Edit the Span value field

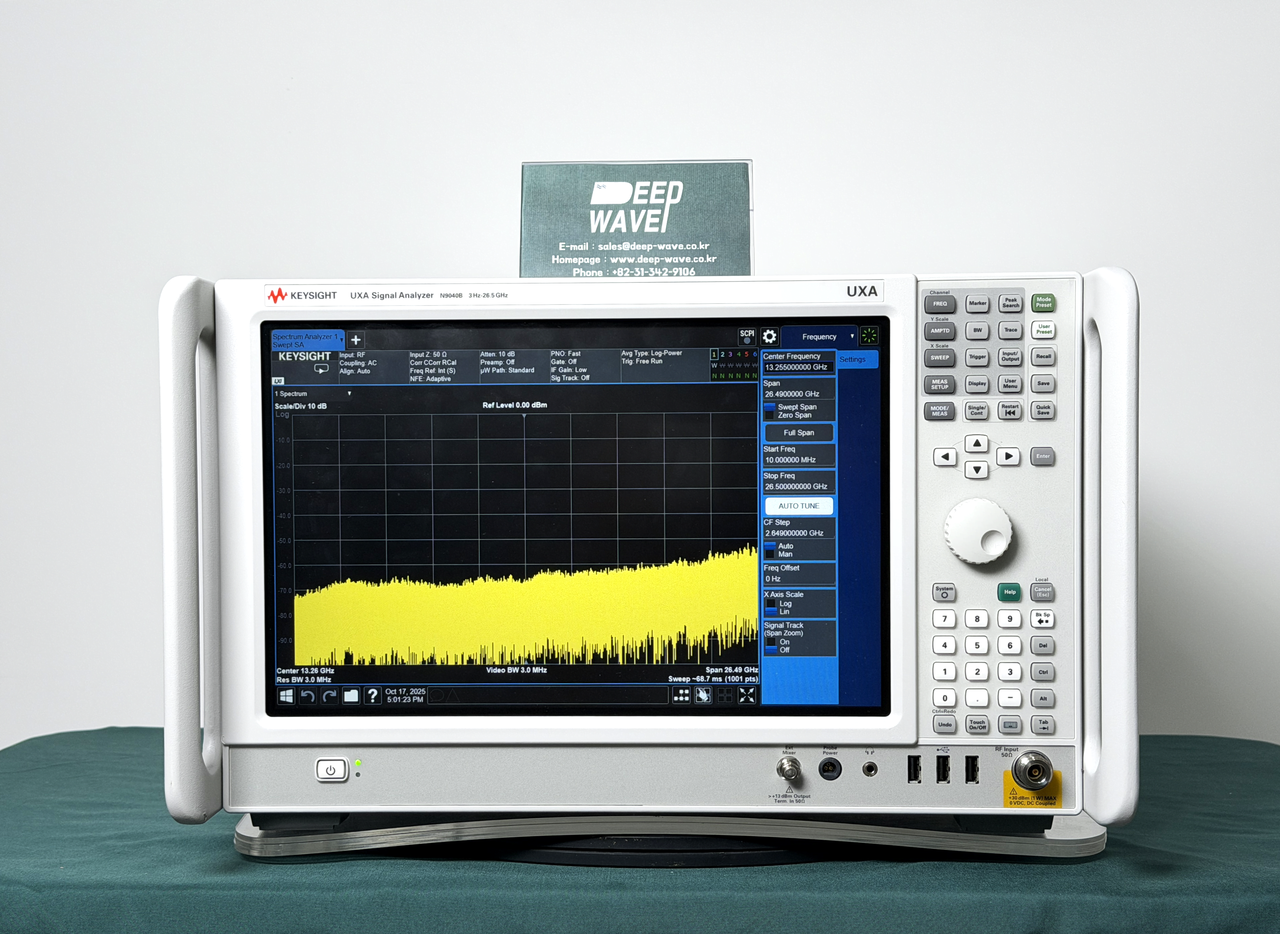tap(799, 394)
